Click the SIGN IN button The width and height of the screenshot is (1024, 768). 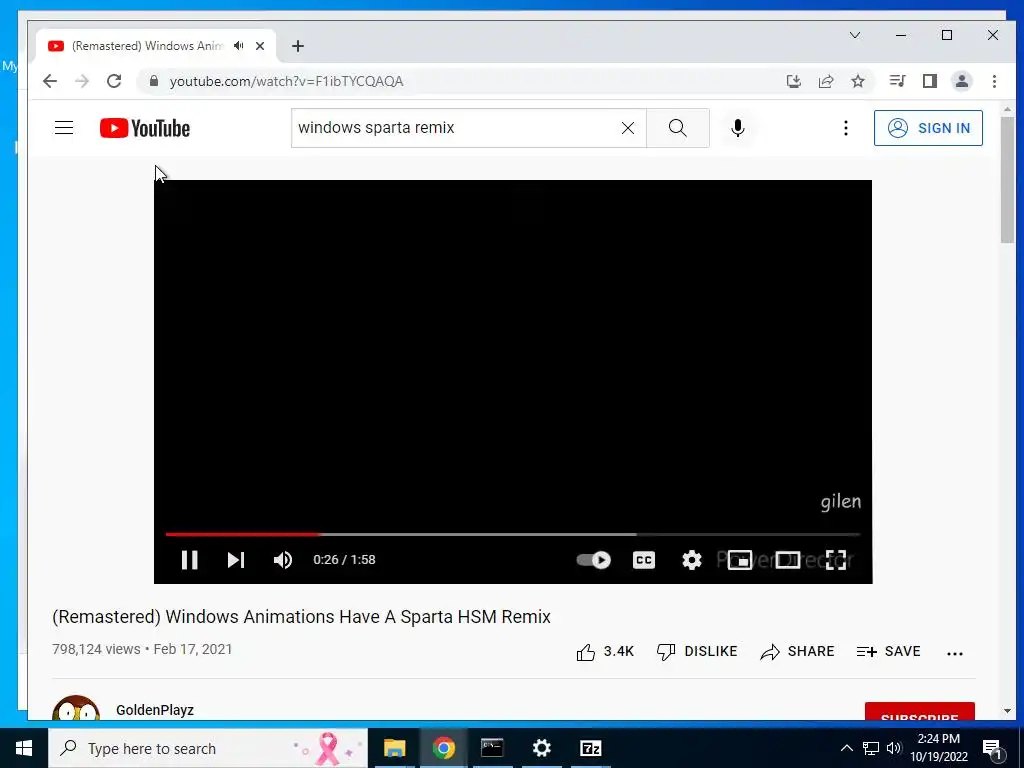[928, 128]
